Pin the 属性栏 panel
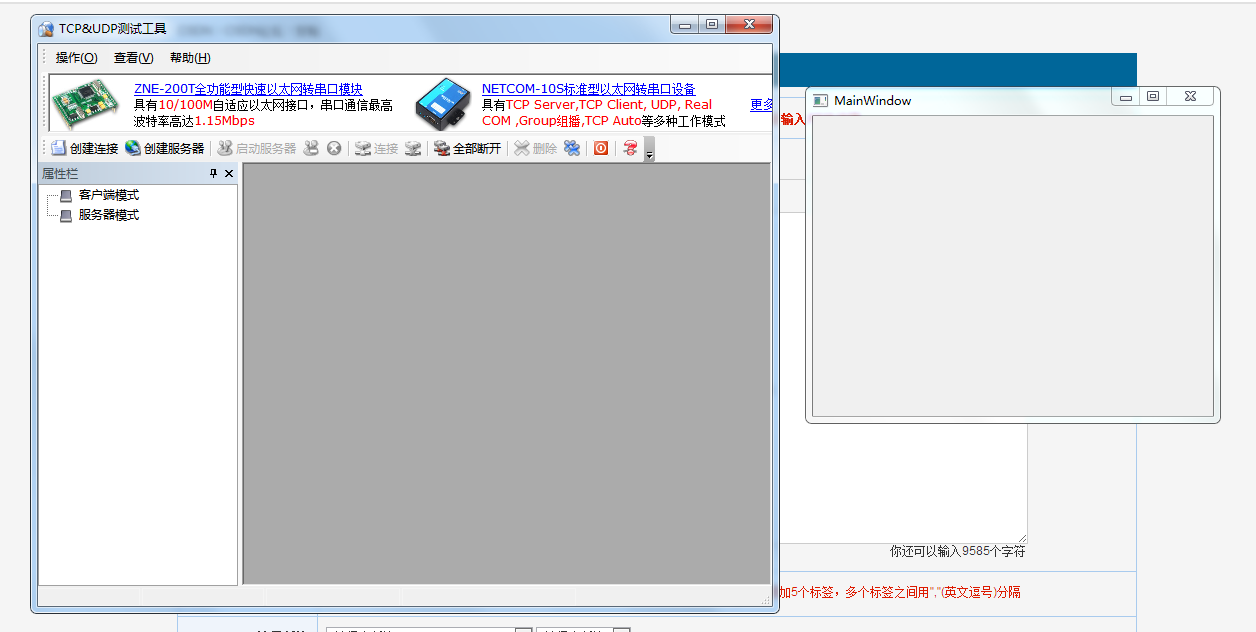 pos(213,174)
